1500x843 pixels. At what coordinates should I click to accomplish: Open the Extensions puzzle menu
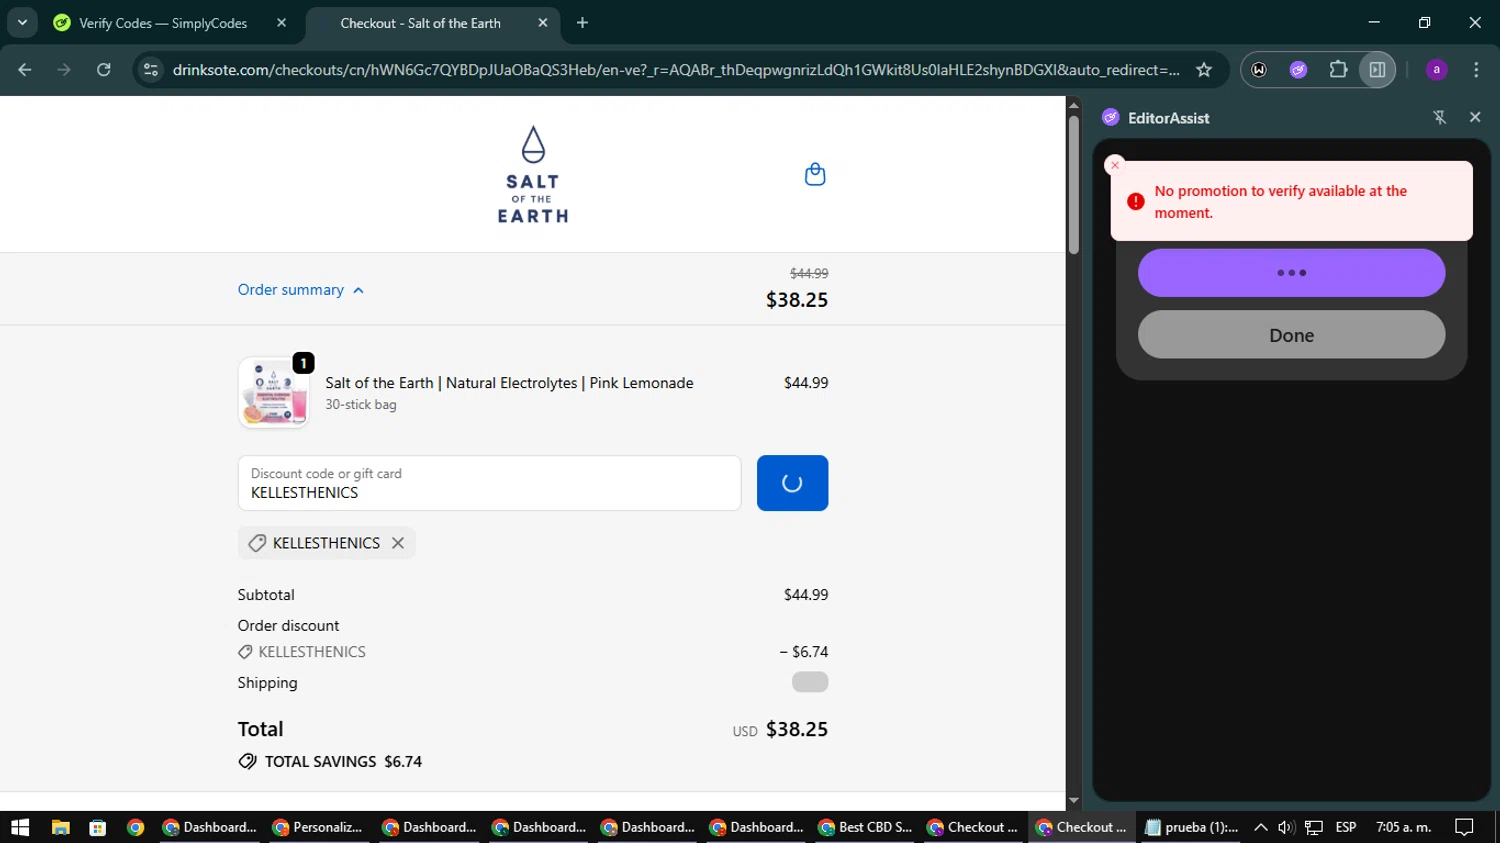pyautogui.click(x=1338, y=70)
